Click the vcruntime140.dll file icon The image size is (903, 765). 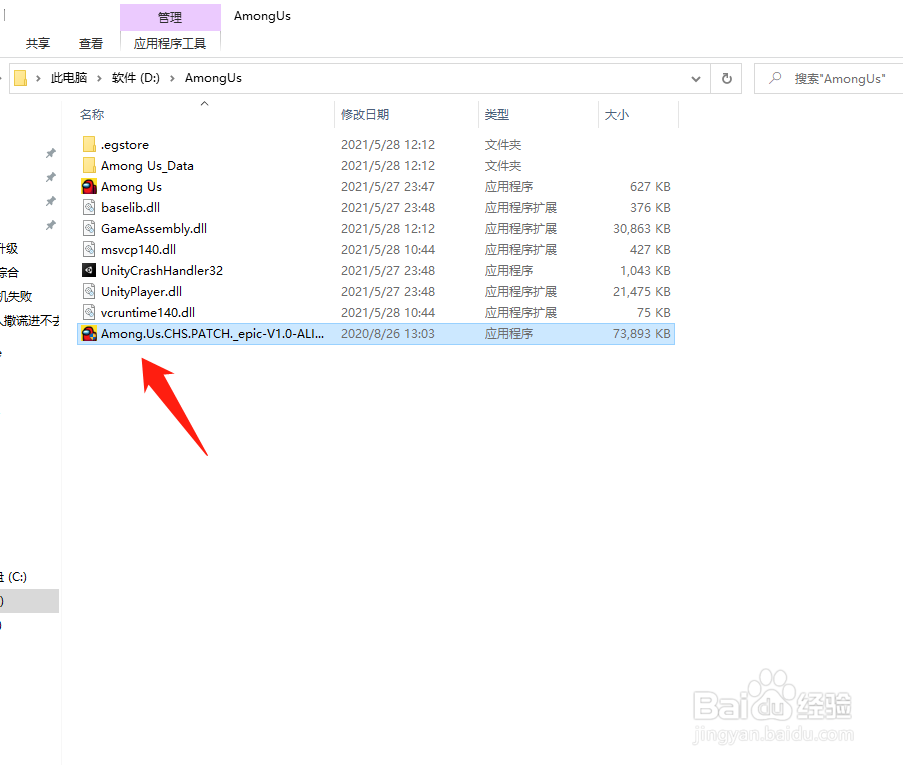(89, 312)
